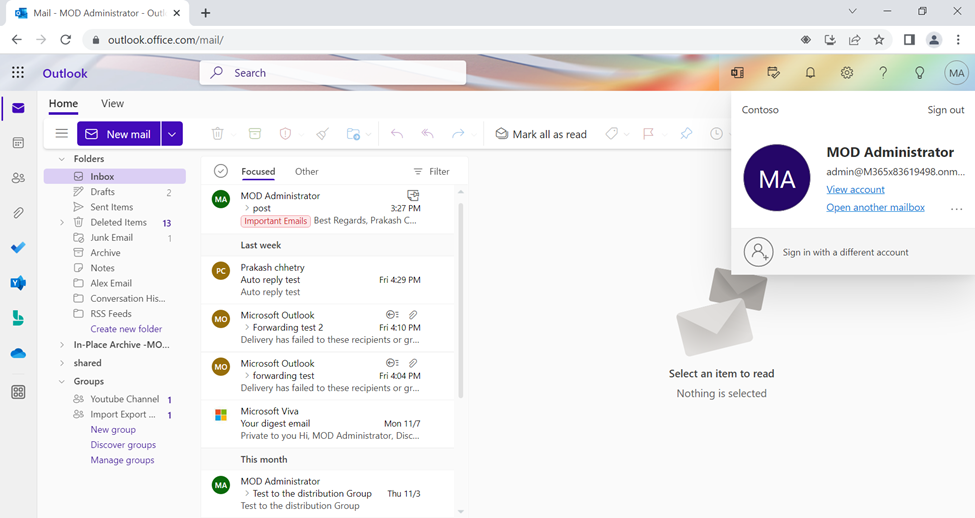The width and height of the screenshot is (975, 518).
Task: Open Files paperclip in left rail
Action: (18, 213)
